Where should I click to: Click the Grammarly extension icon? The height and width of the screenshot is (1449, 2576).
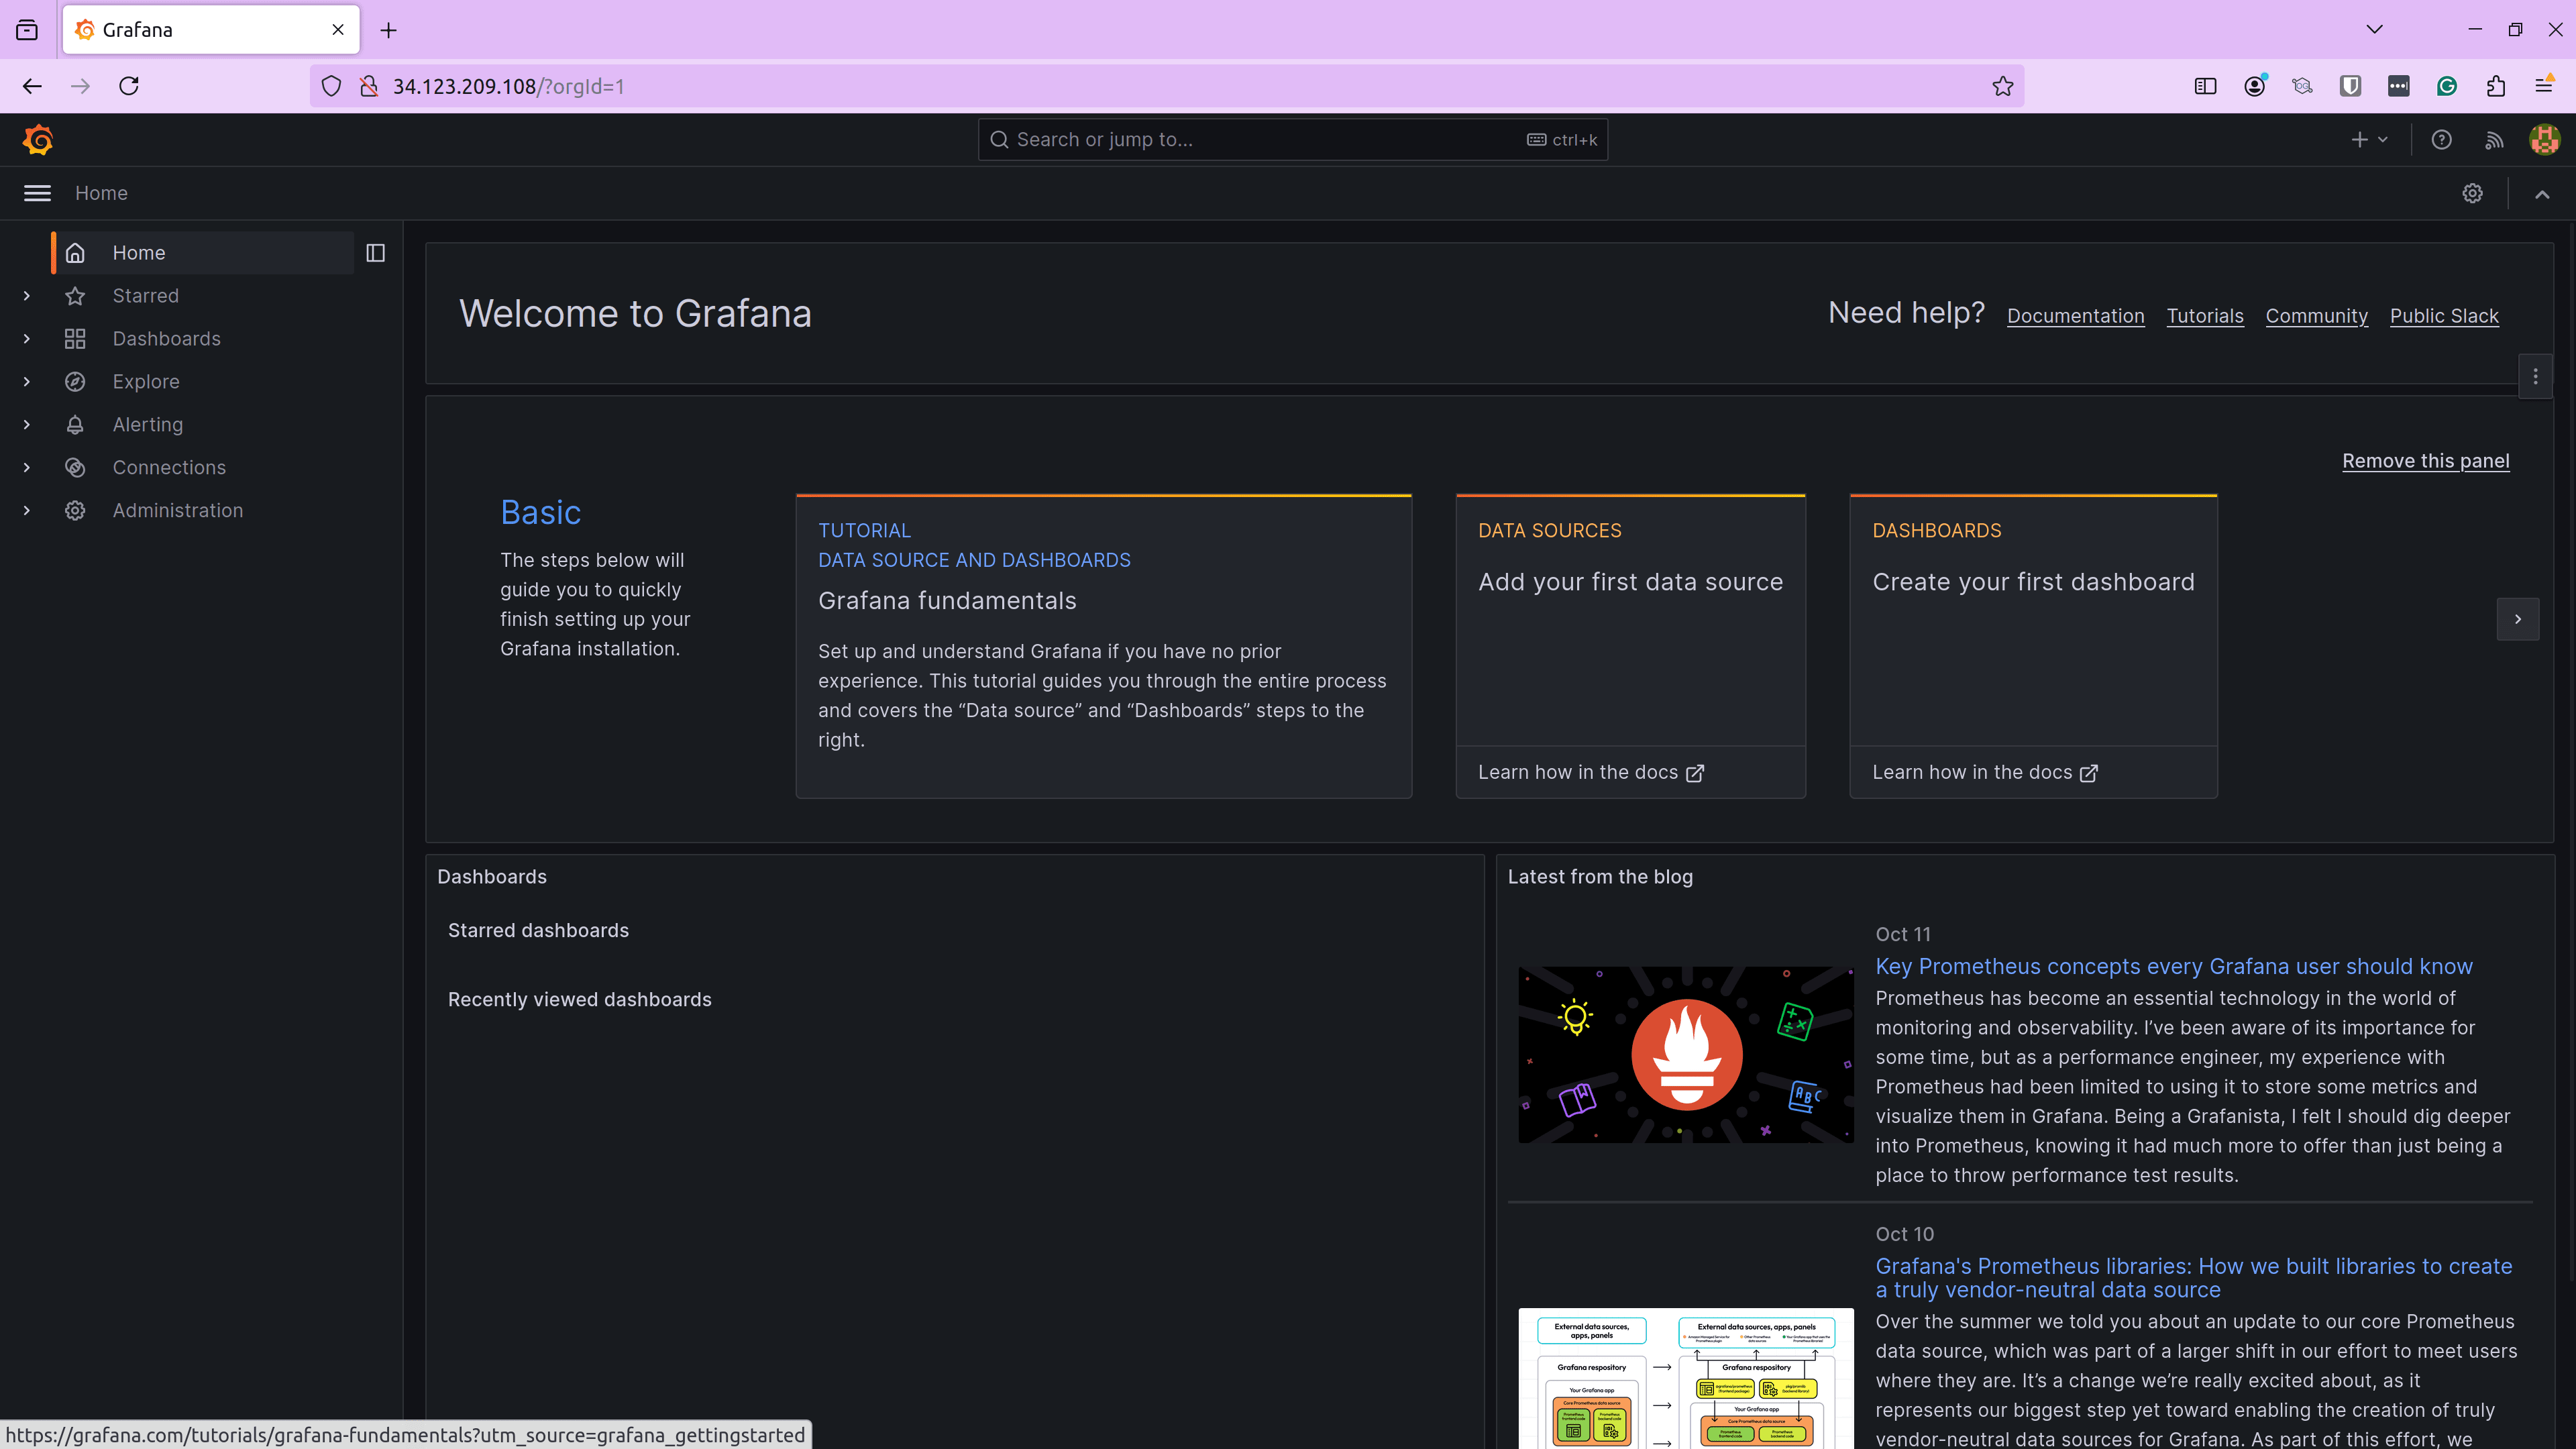(2446, 86)
